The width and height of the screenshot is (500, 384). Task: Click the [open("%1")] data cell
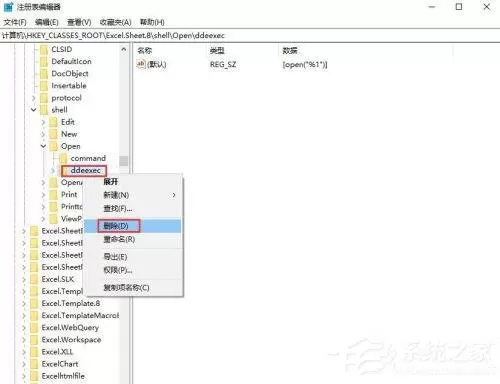pyautogui.click(x=305, y=64)
